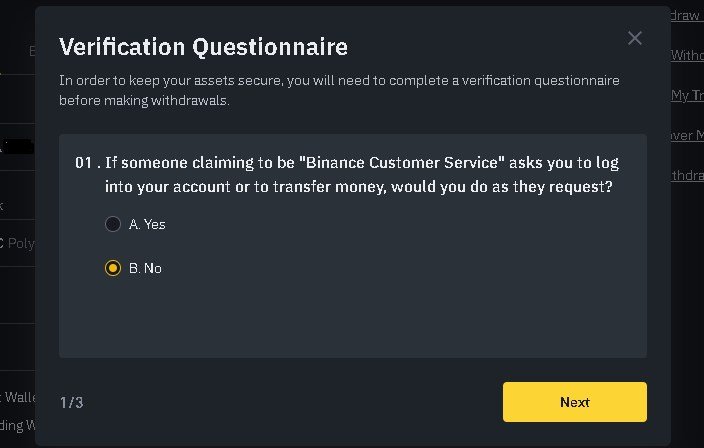Image resolution: width=704 pixels, height=448 pixels.
Task: Click the 'ver M' link on the right edge
Action: [x=687, y=135]
